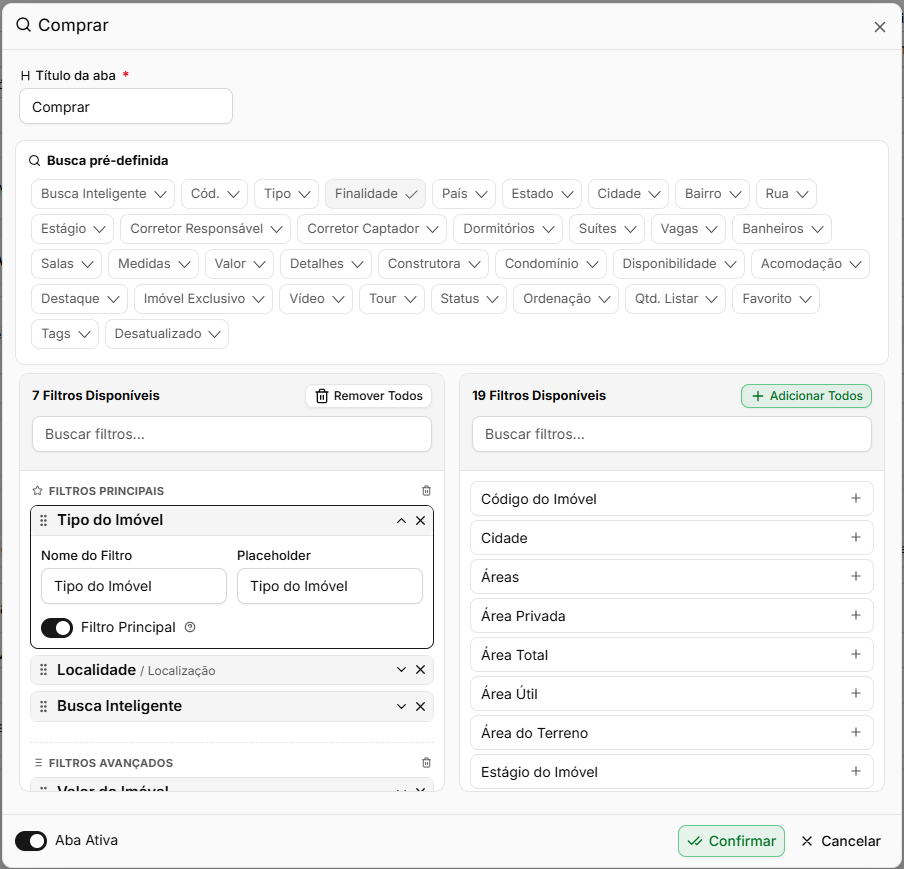Screen dimensions: 904x869
Task: Remove the Localidade filter
Action: point(420,669)
